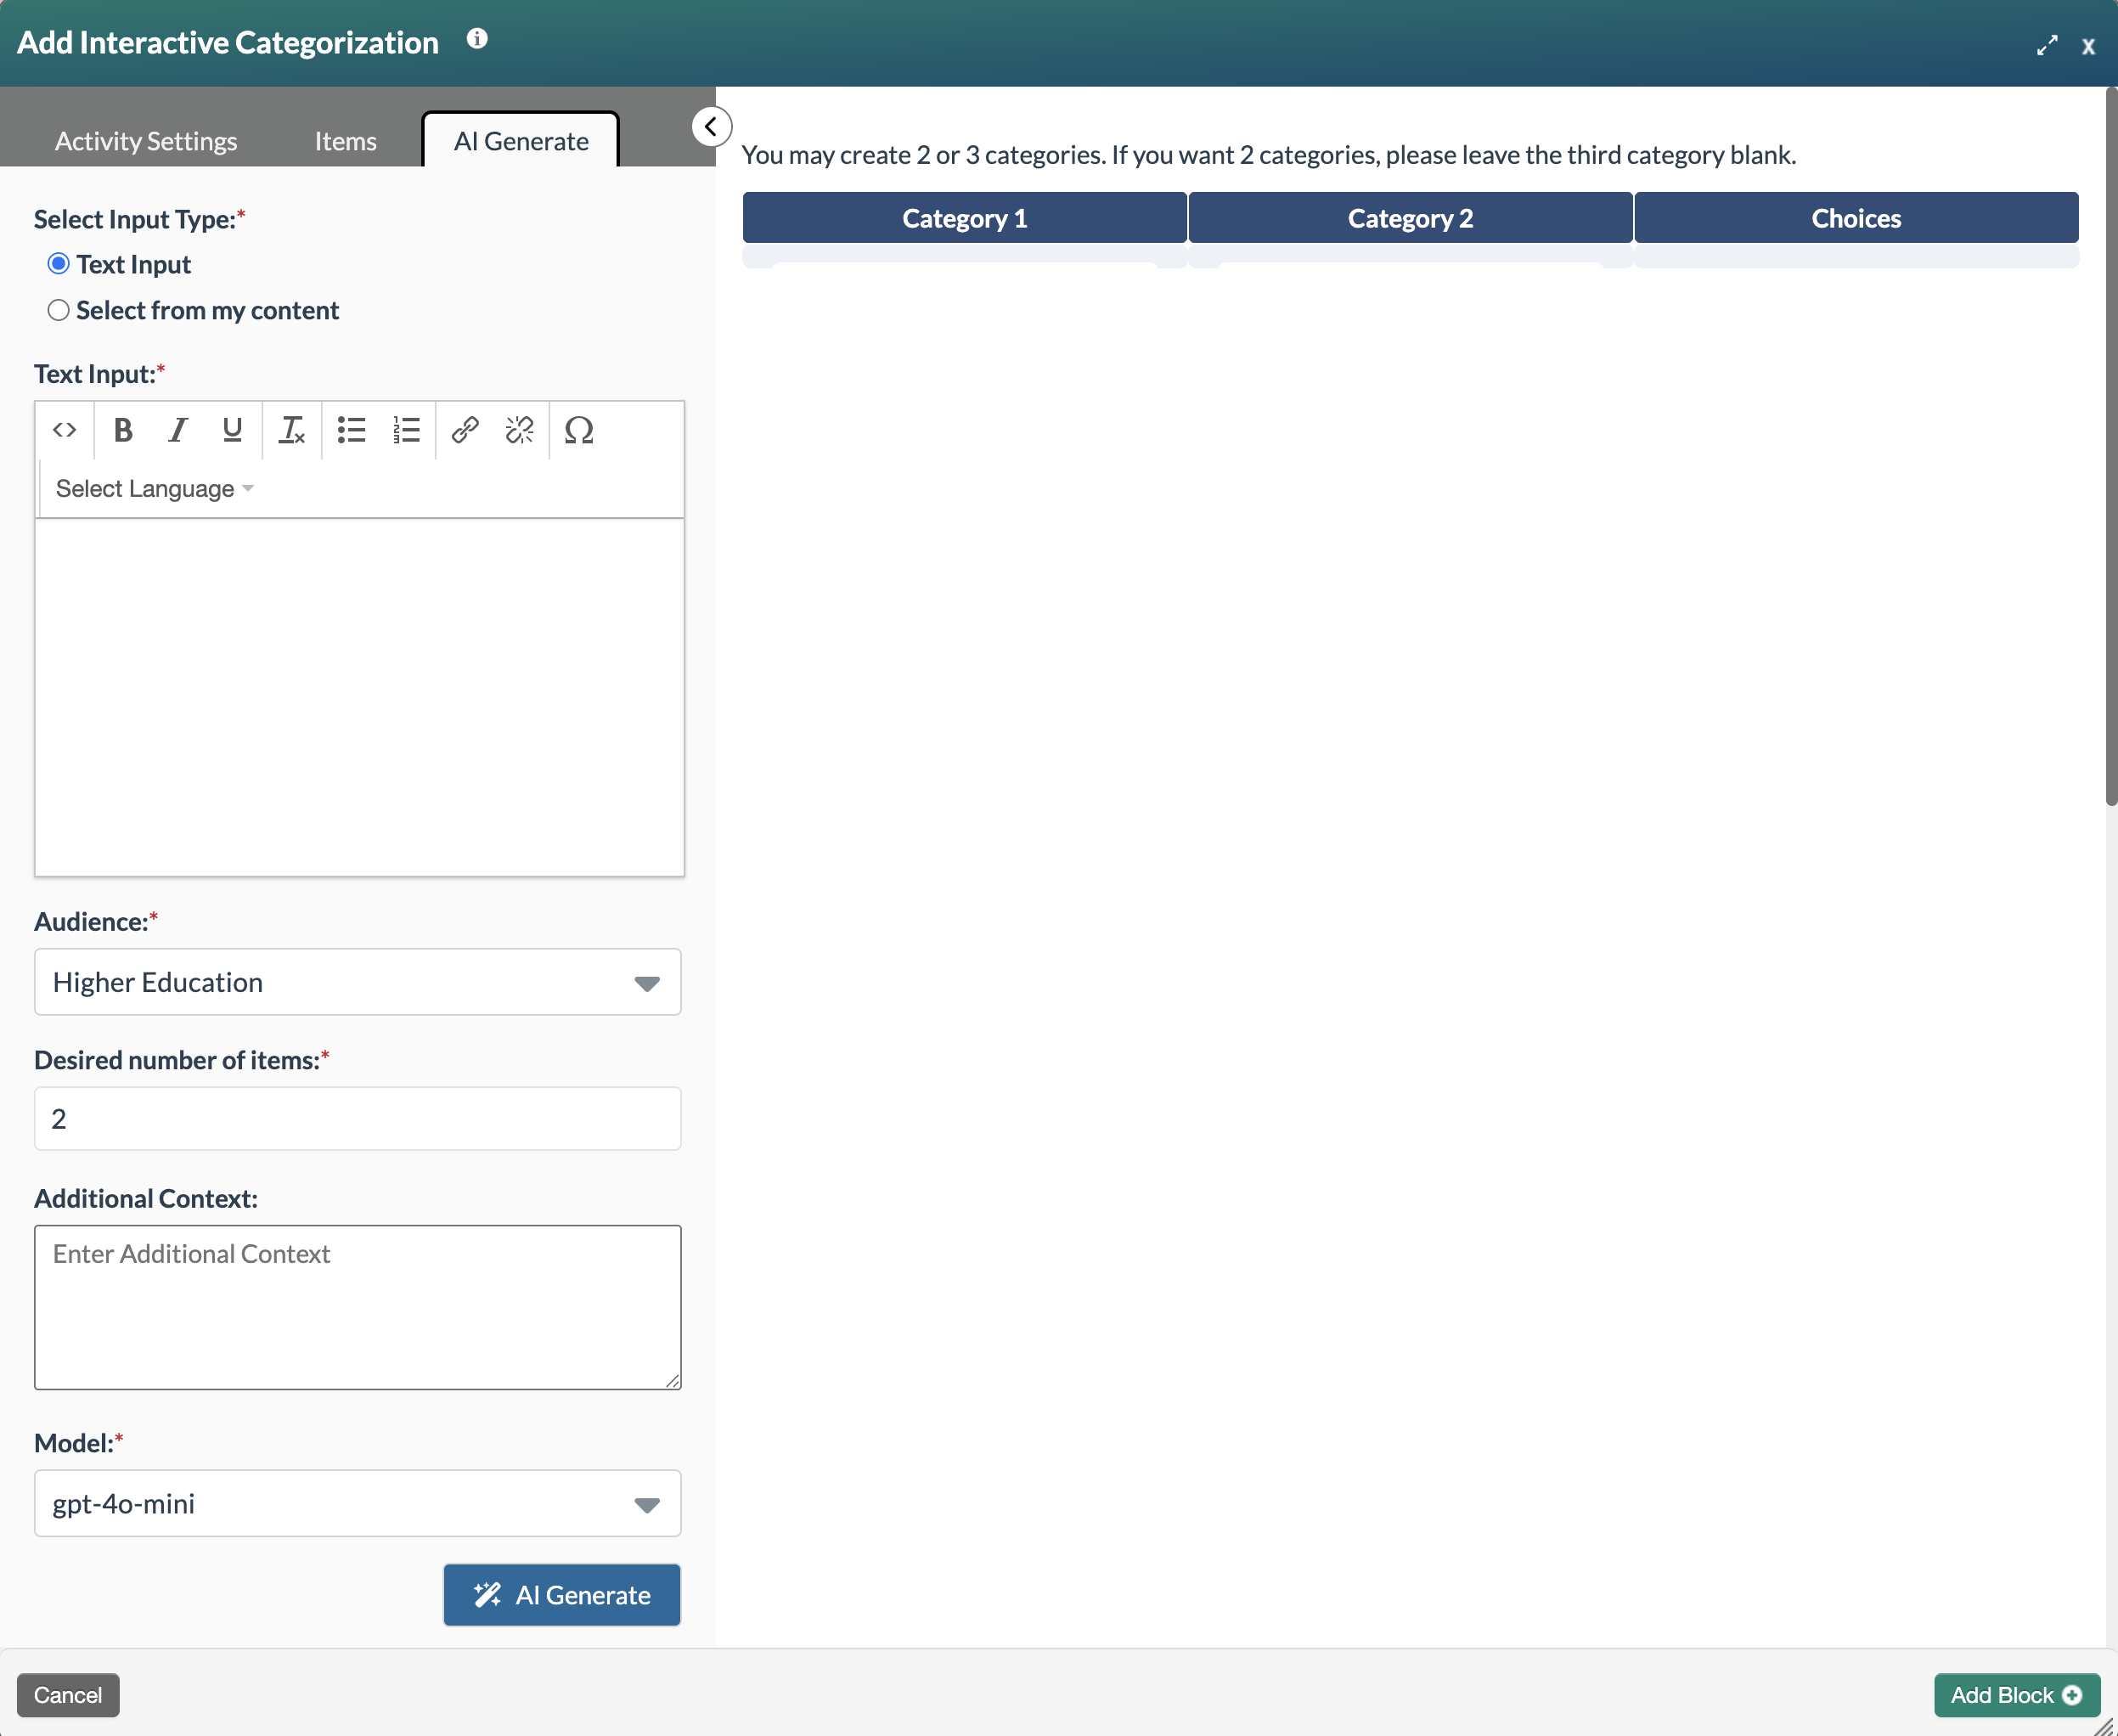Viewport: 2118px width, 1736px height.
Task: Toggle underline formatting in text editor
Action: (x=232, y=430)
